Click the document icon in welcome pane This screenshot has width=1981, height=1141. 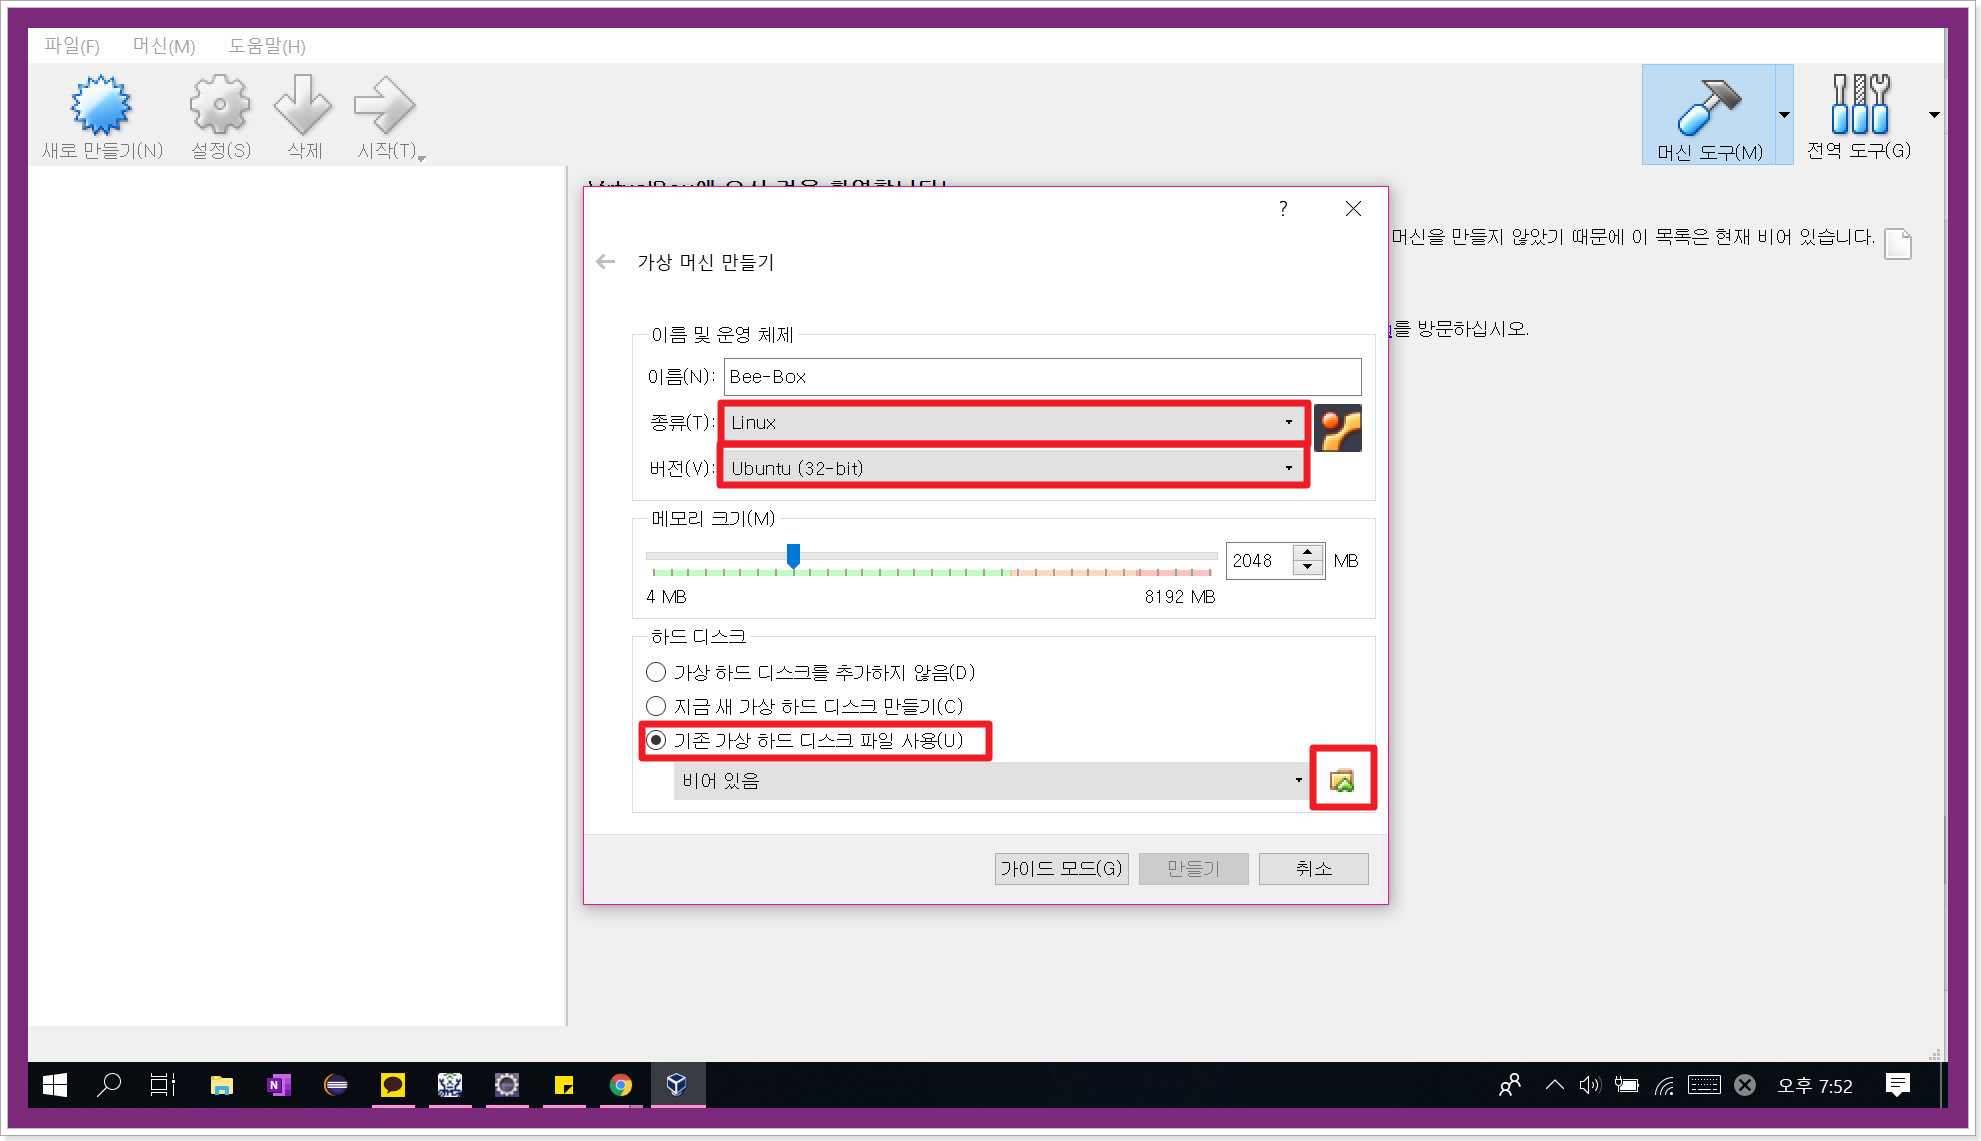[1897, 243]
